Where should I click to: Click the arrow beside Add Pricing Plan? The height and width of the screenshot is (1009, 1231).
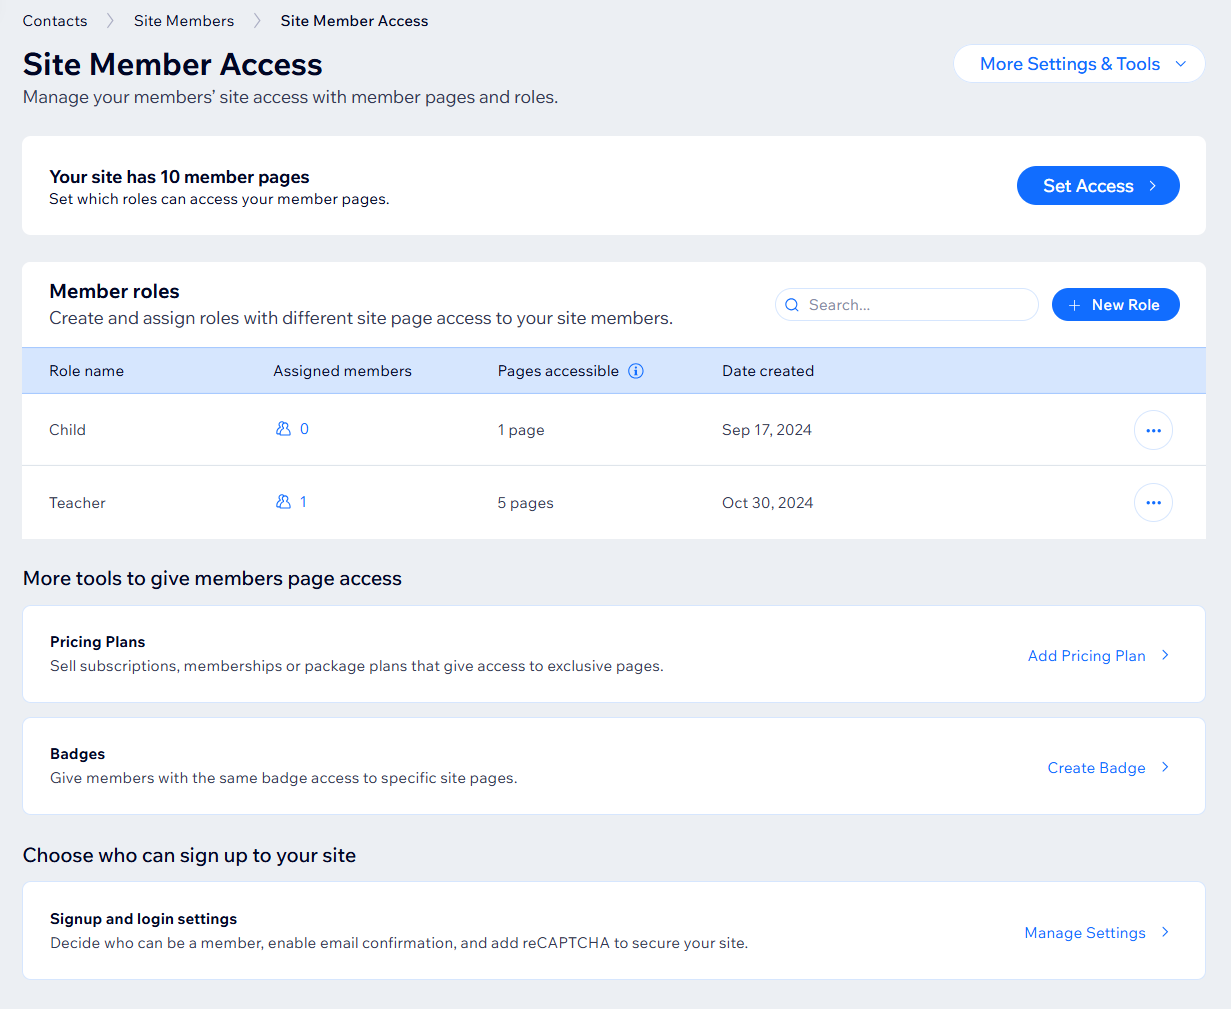1165,656
